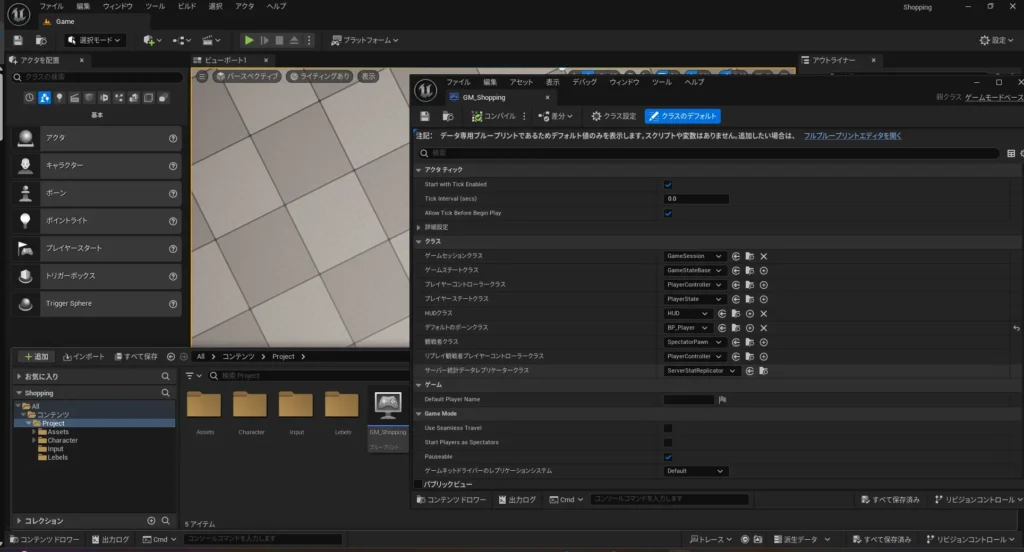Play the level with the green Play button

pyautogui.click(x=249, y=40)
